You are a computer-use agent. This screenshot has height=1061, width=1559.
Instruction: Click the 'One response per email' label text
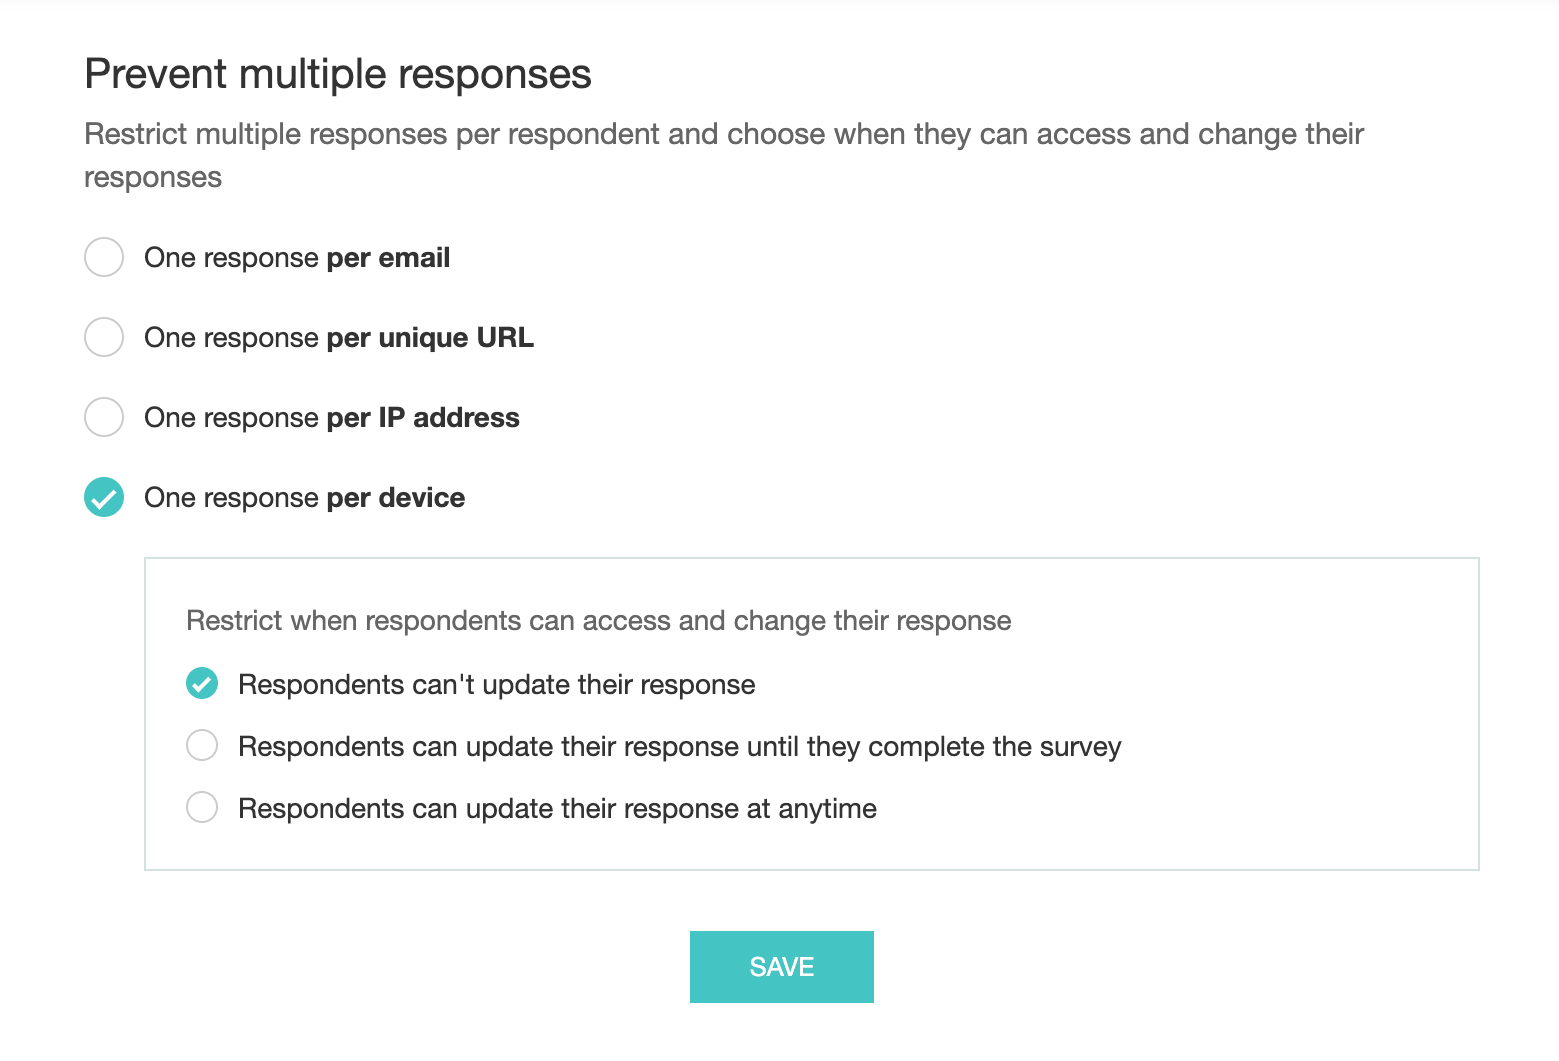(297, 258)
